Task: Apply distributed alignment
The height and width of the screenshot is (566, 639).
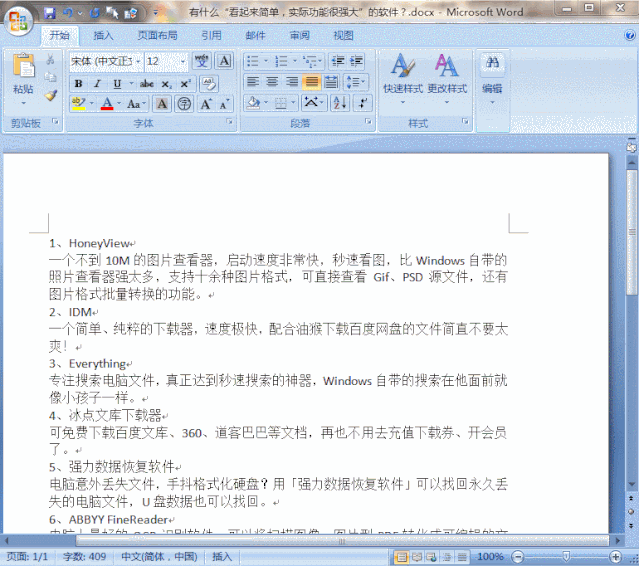Action: click(x=331, y=82)
